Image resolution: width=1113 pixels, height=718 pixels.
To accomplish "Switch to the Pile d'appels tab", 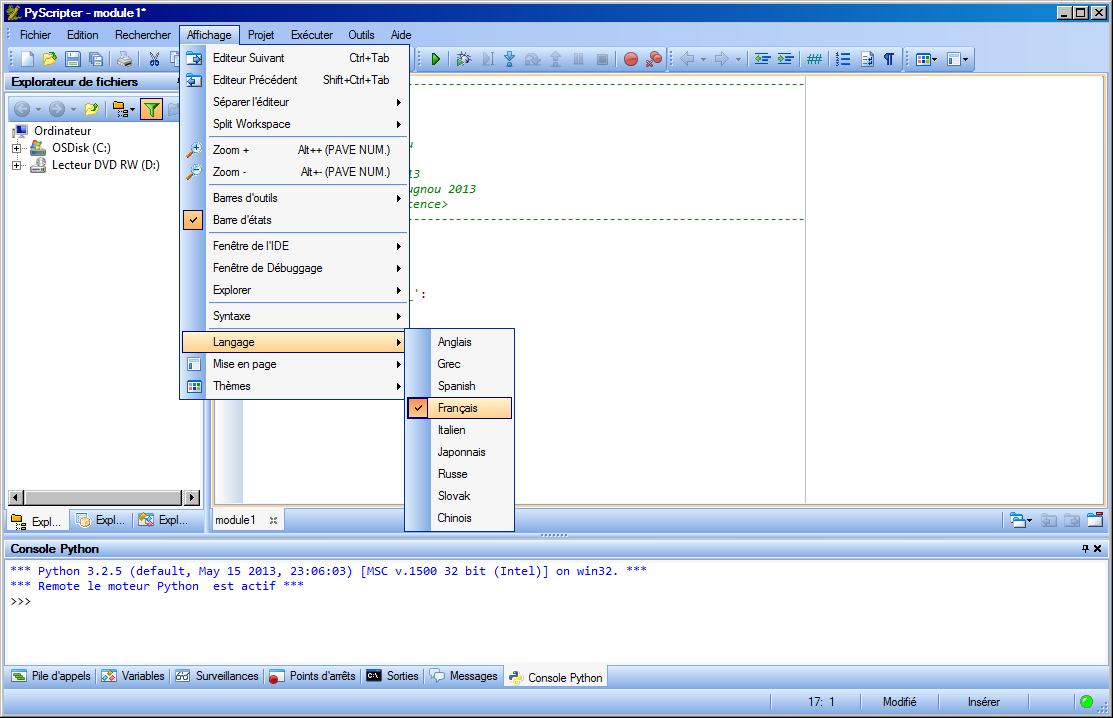I will (52, 676).
